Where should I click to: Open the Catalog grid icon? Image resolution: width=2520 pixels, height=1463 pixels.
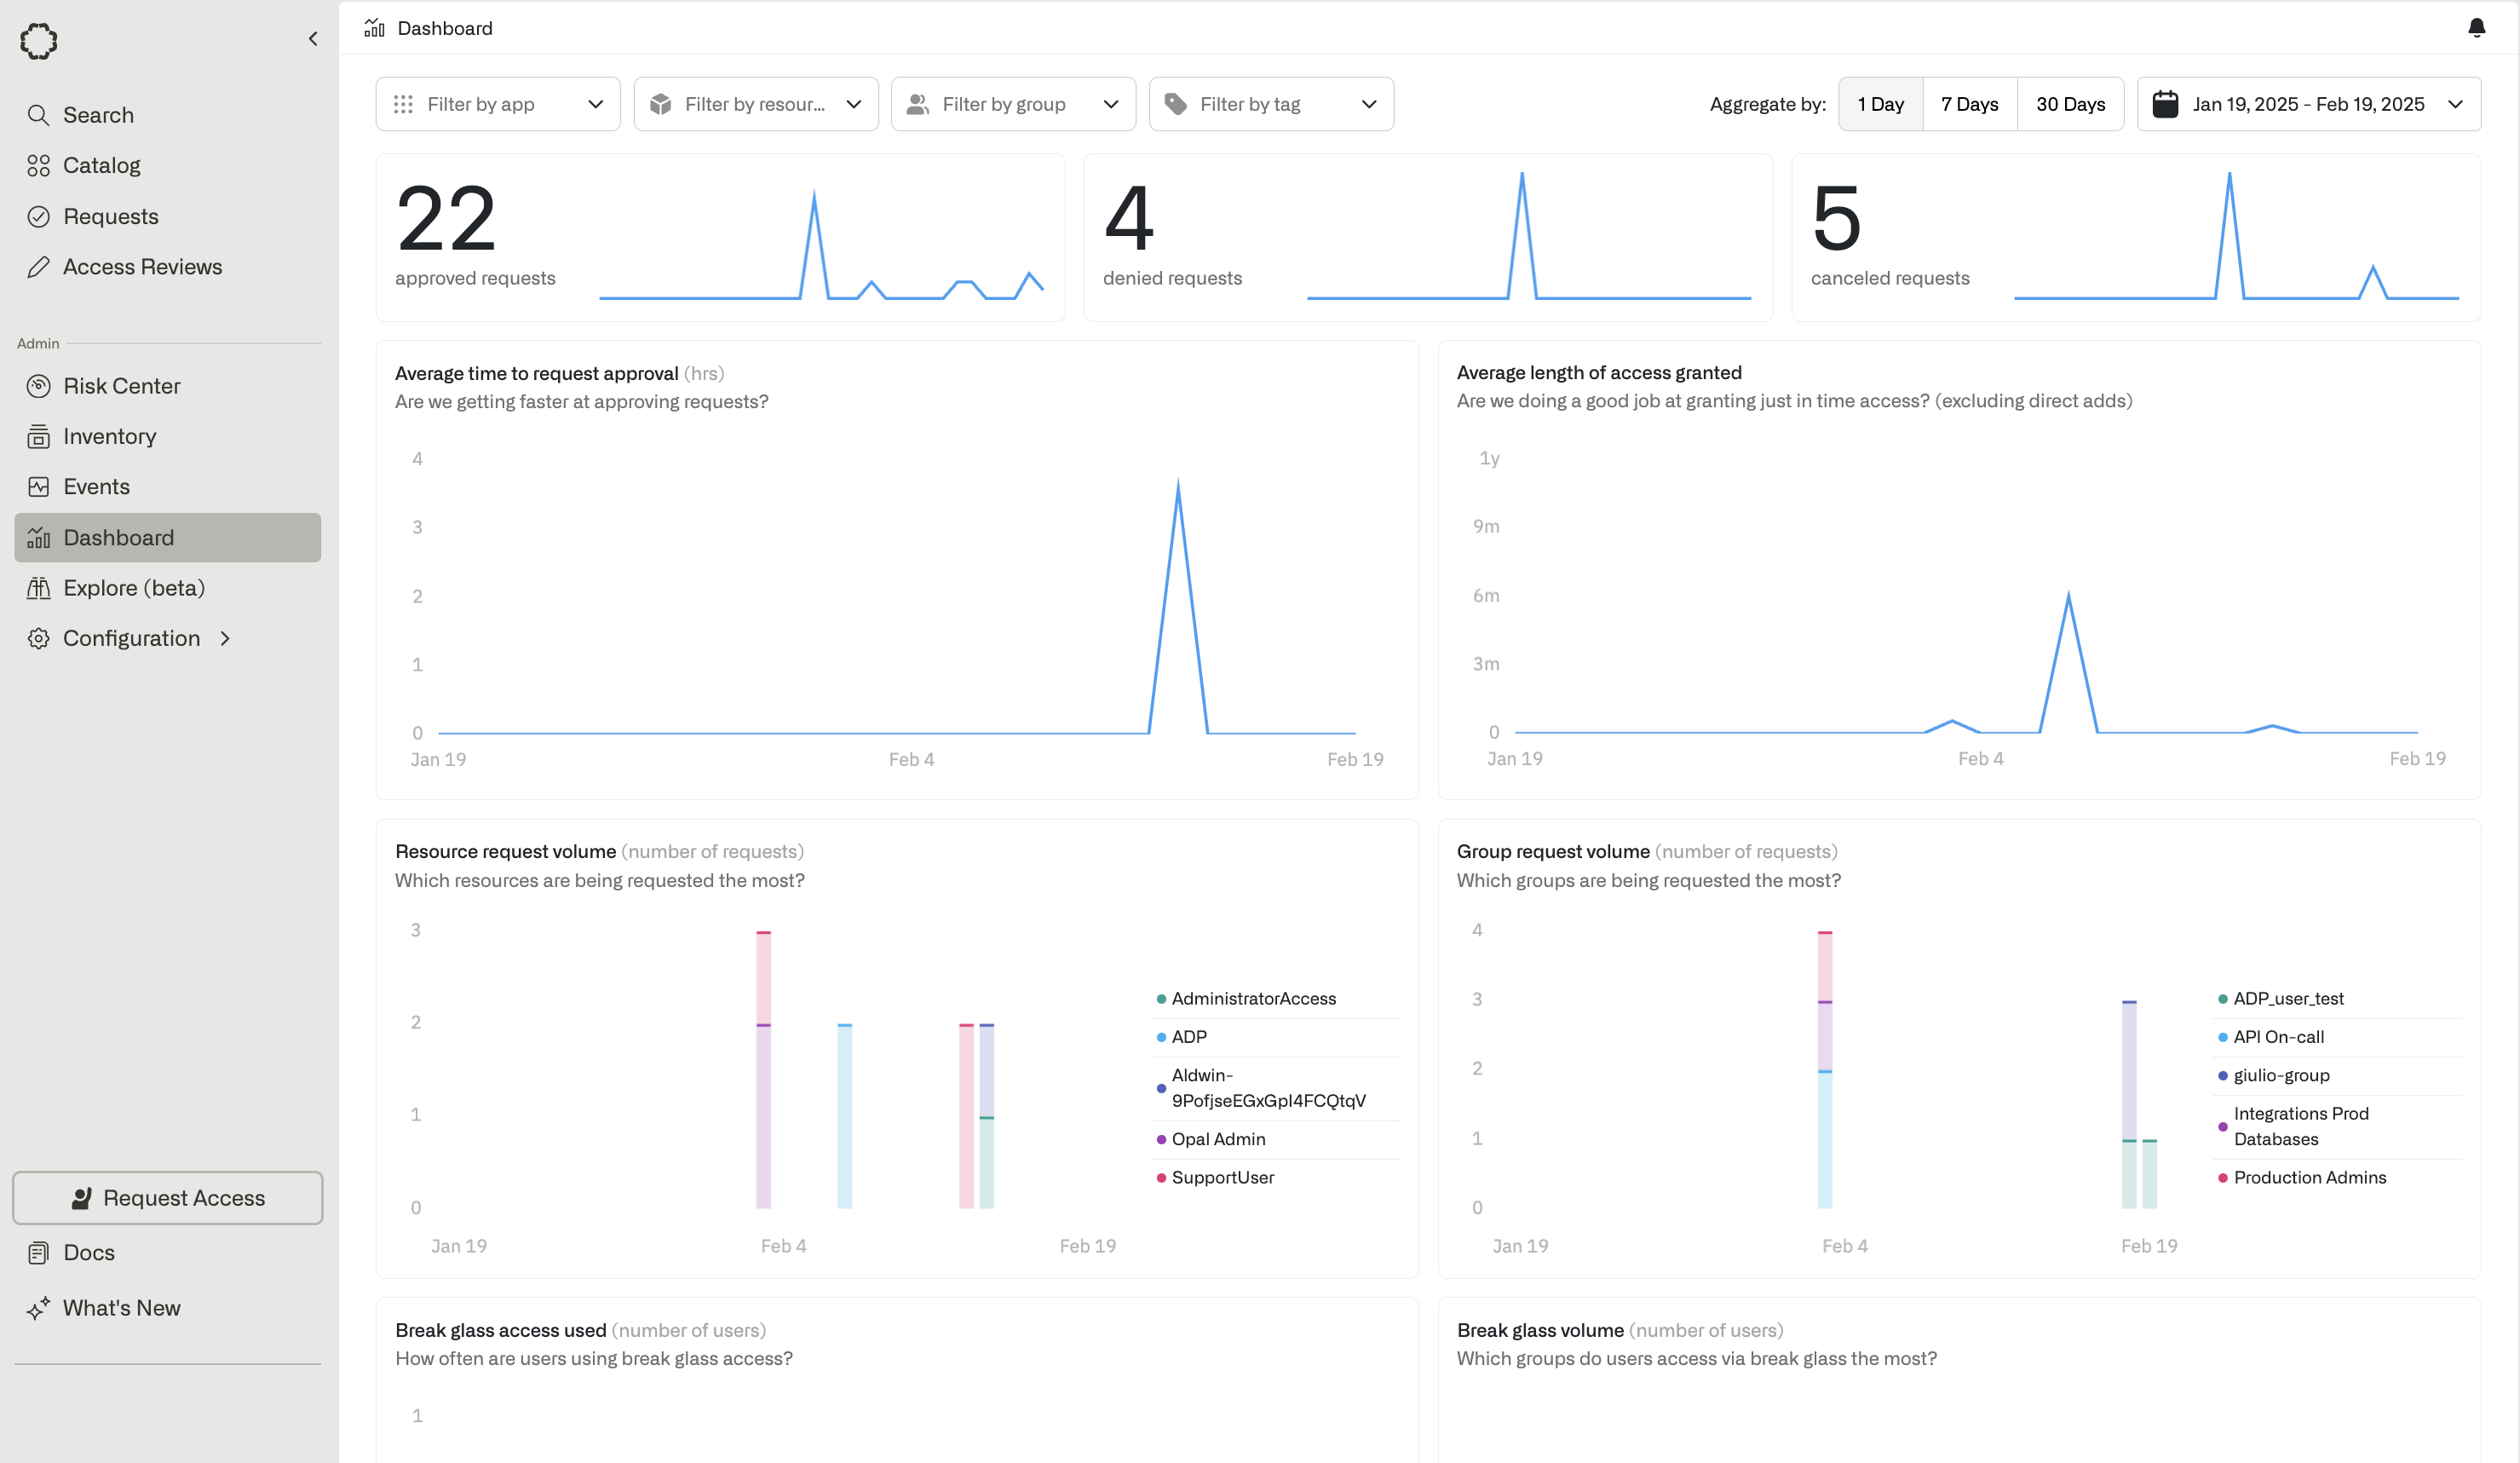tap(38, 166)
